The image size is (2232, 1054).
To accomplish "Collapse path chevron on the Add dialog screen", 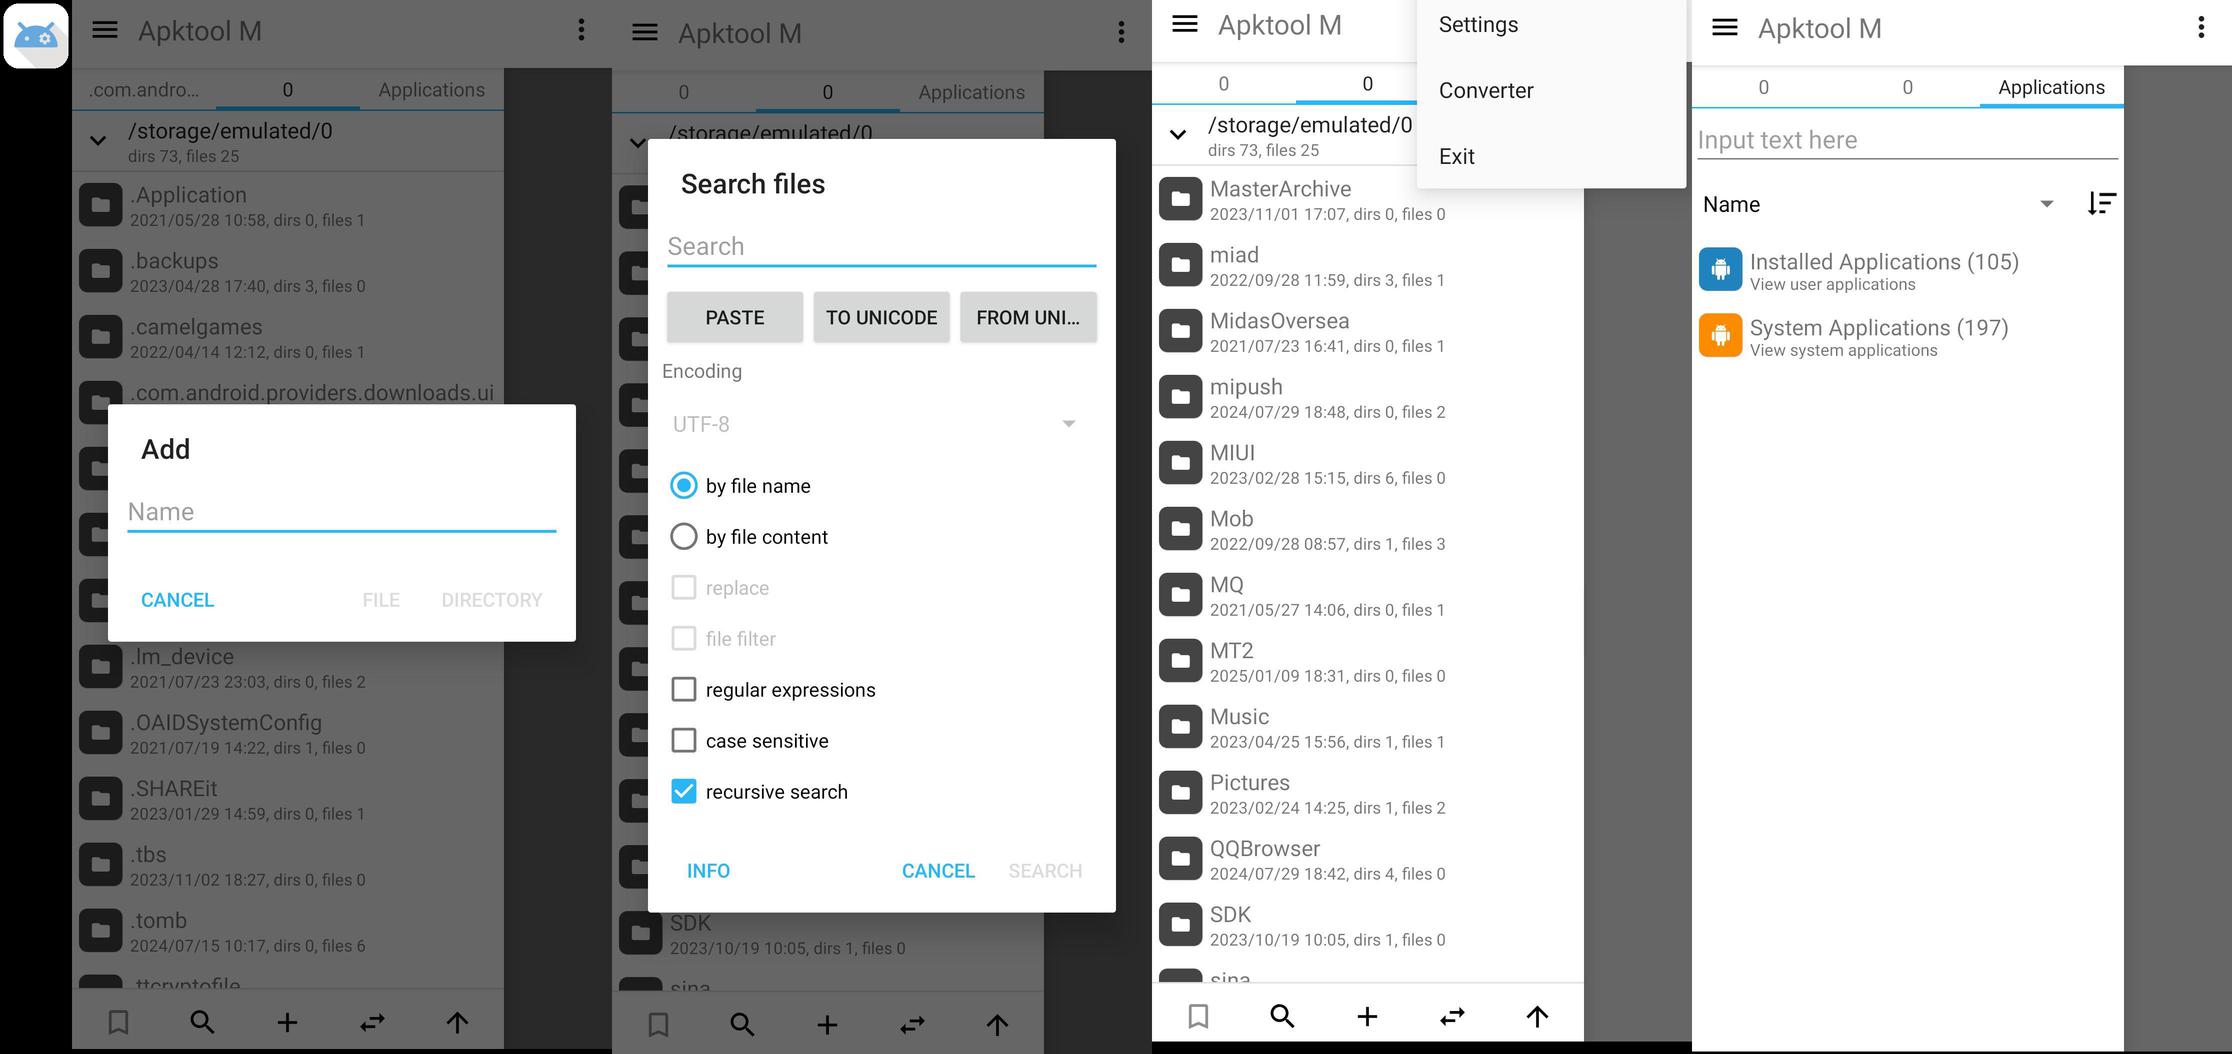I will tap(98, 141).
